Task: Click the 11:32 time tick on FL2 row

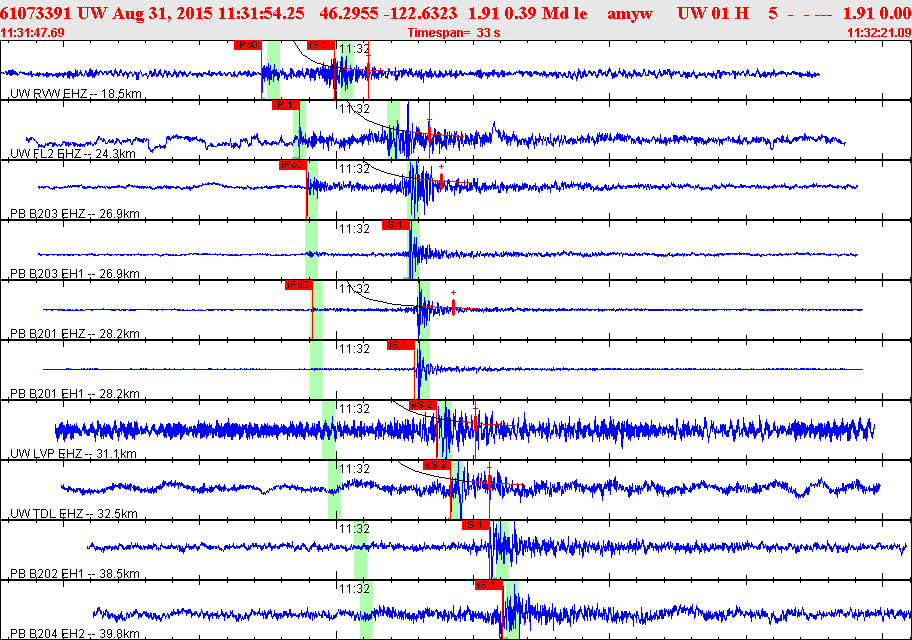Action: pyautogui.click(x=354, y=109)
